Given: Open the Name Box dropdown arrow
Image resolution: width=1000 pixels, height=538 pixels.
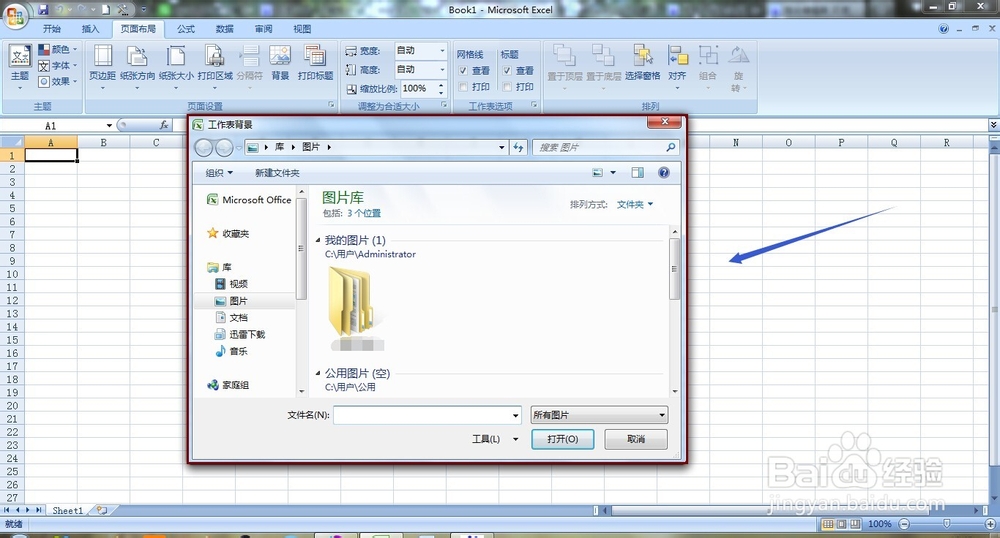Looking at the screenshot, I should 109,126.
